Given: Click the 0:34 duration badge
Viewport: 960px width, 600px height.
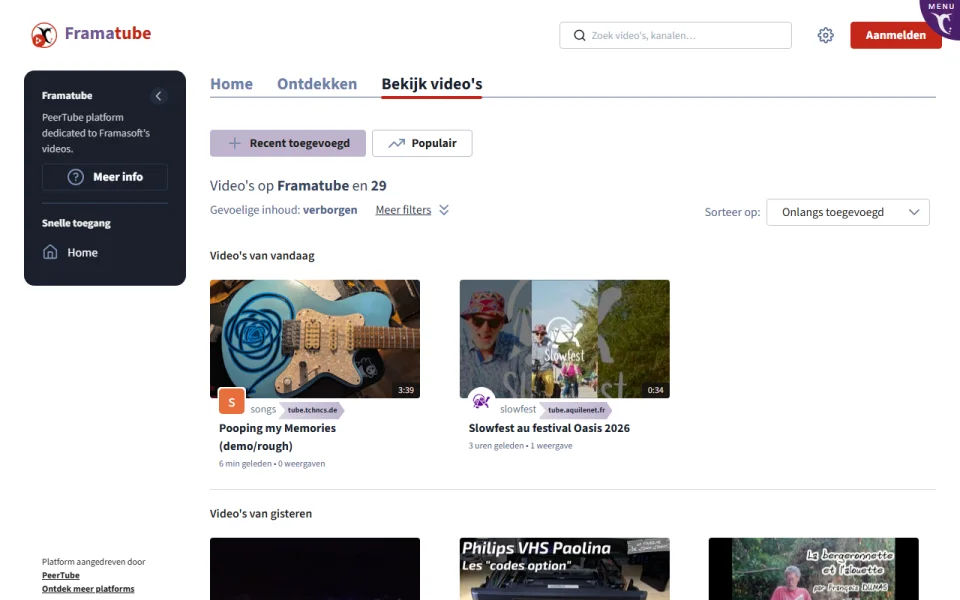Looking at the screenshot, I should click(656, 390).
